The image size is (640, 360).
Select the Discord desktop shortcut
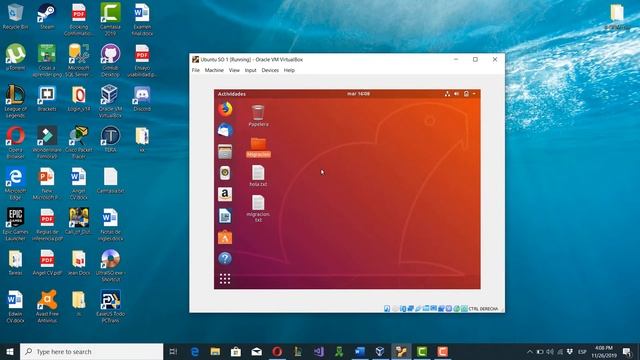[142, 98]
